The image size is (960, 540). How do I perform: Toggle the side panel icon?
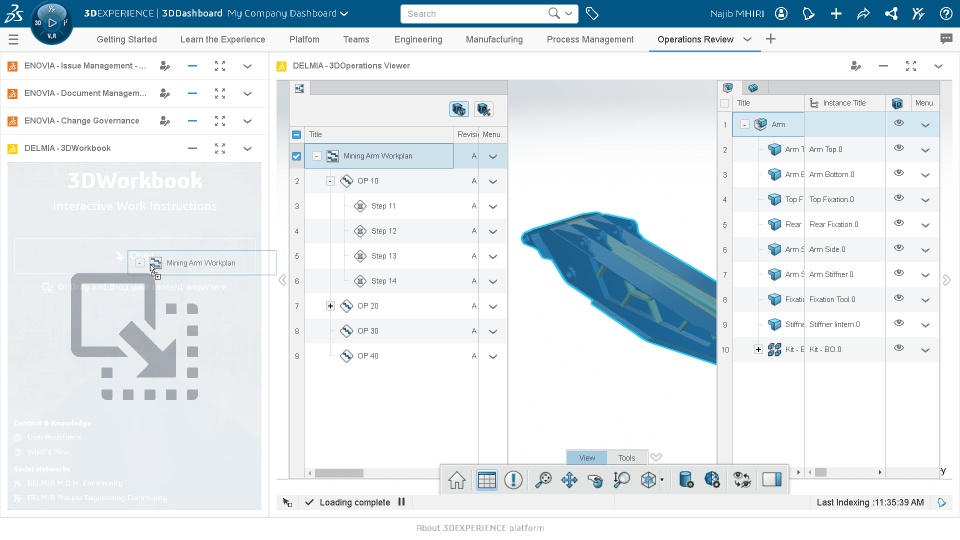(771, 479)
